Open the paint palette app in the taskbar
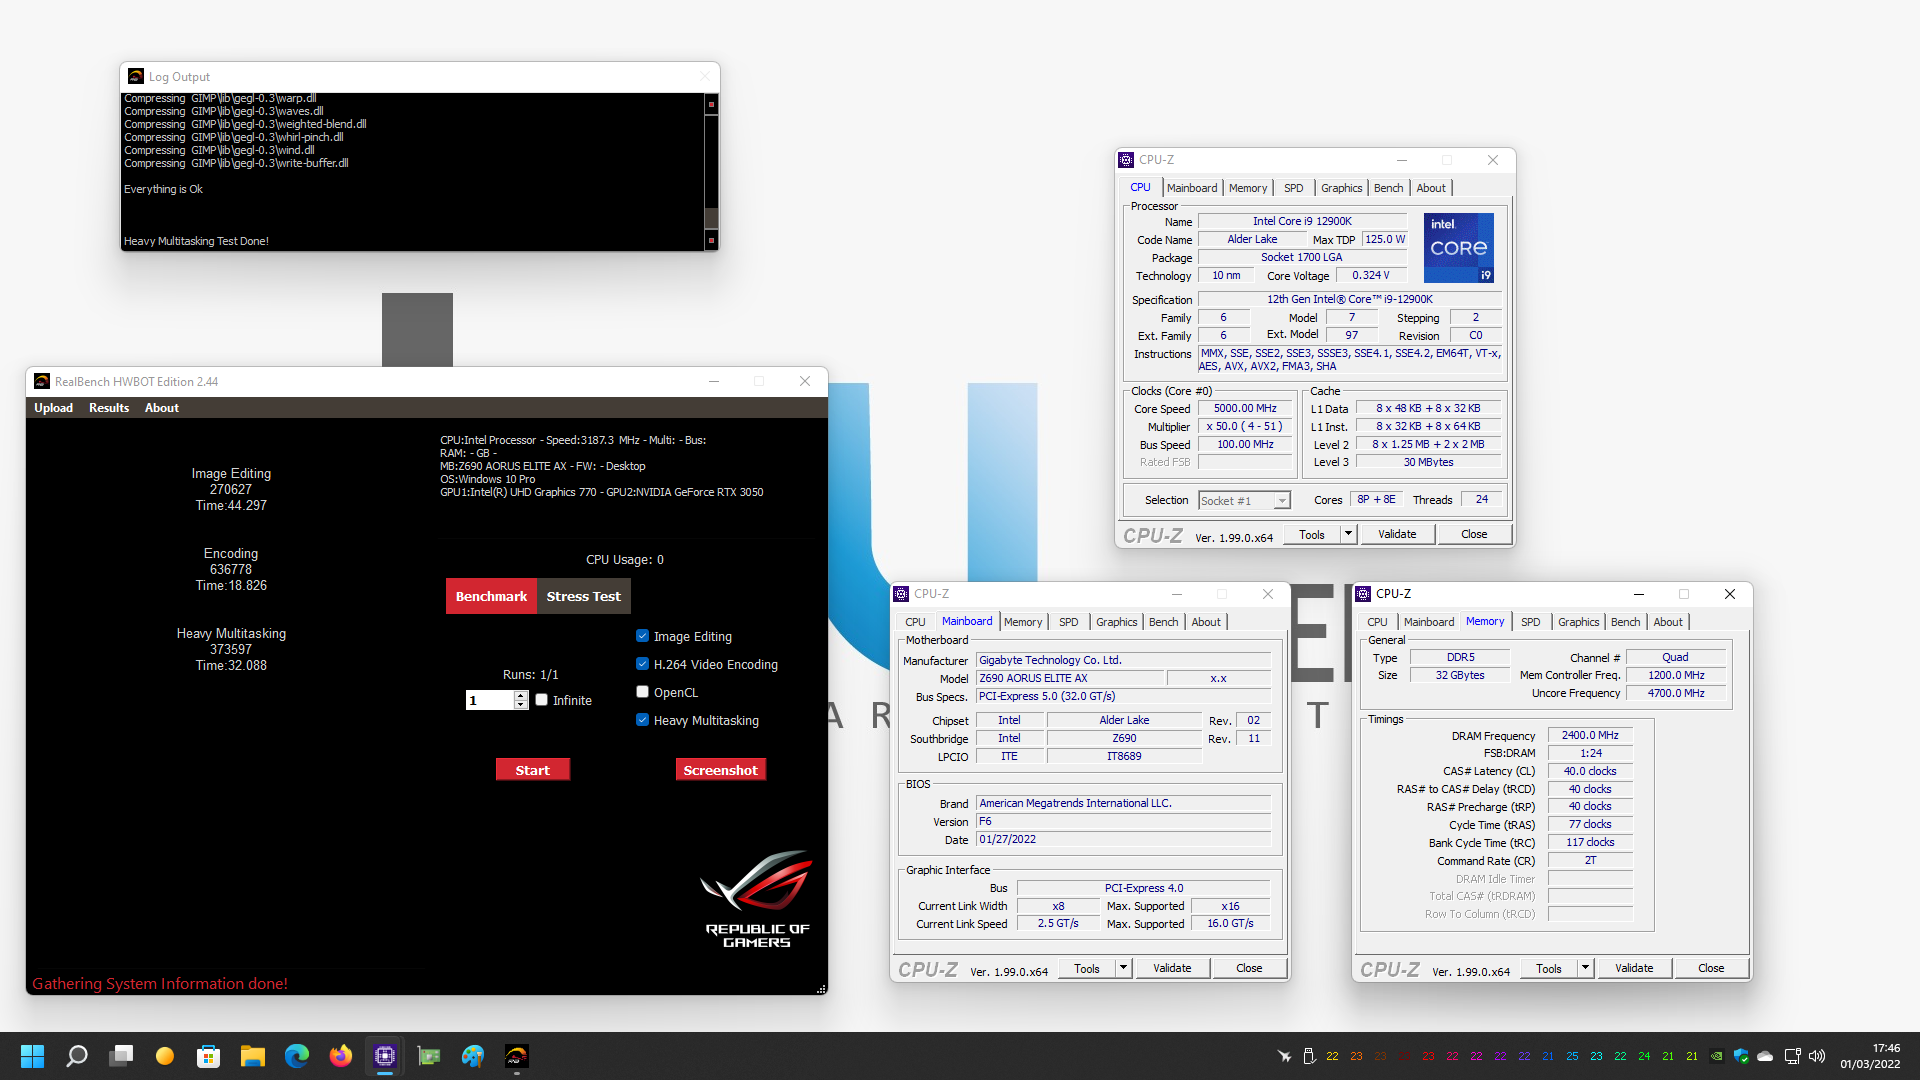 [473, 1056]
